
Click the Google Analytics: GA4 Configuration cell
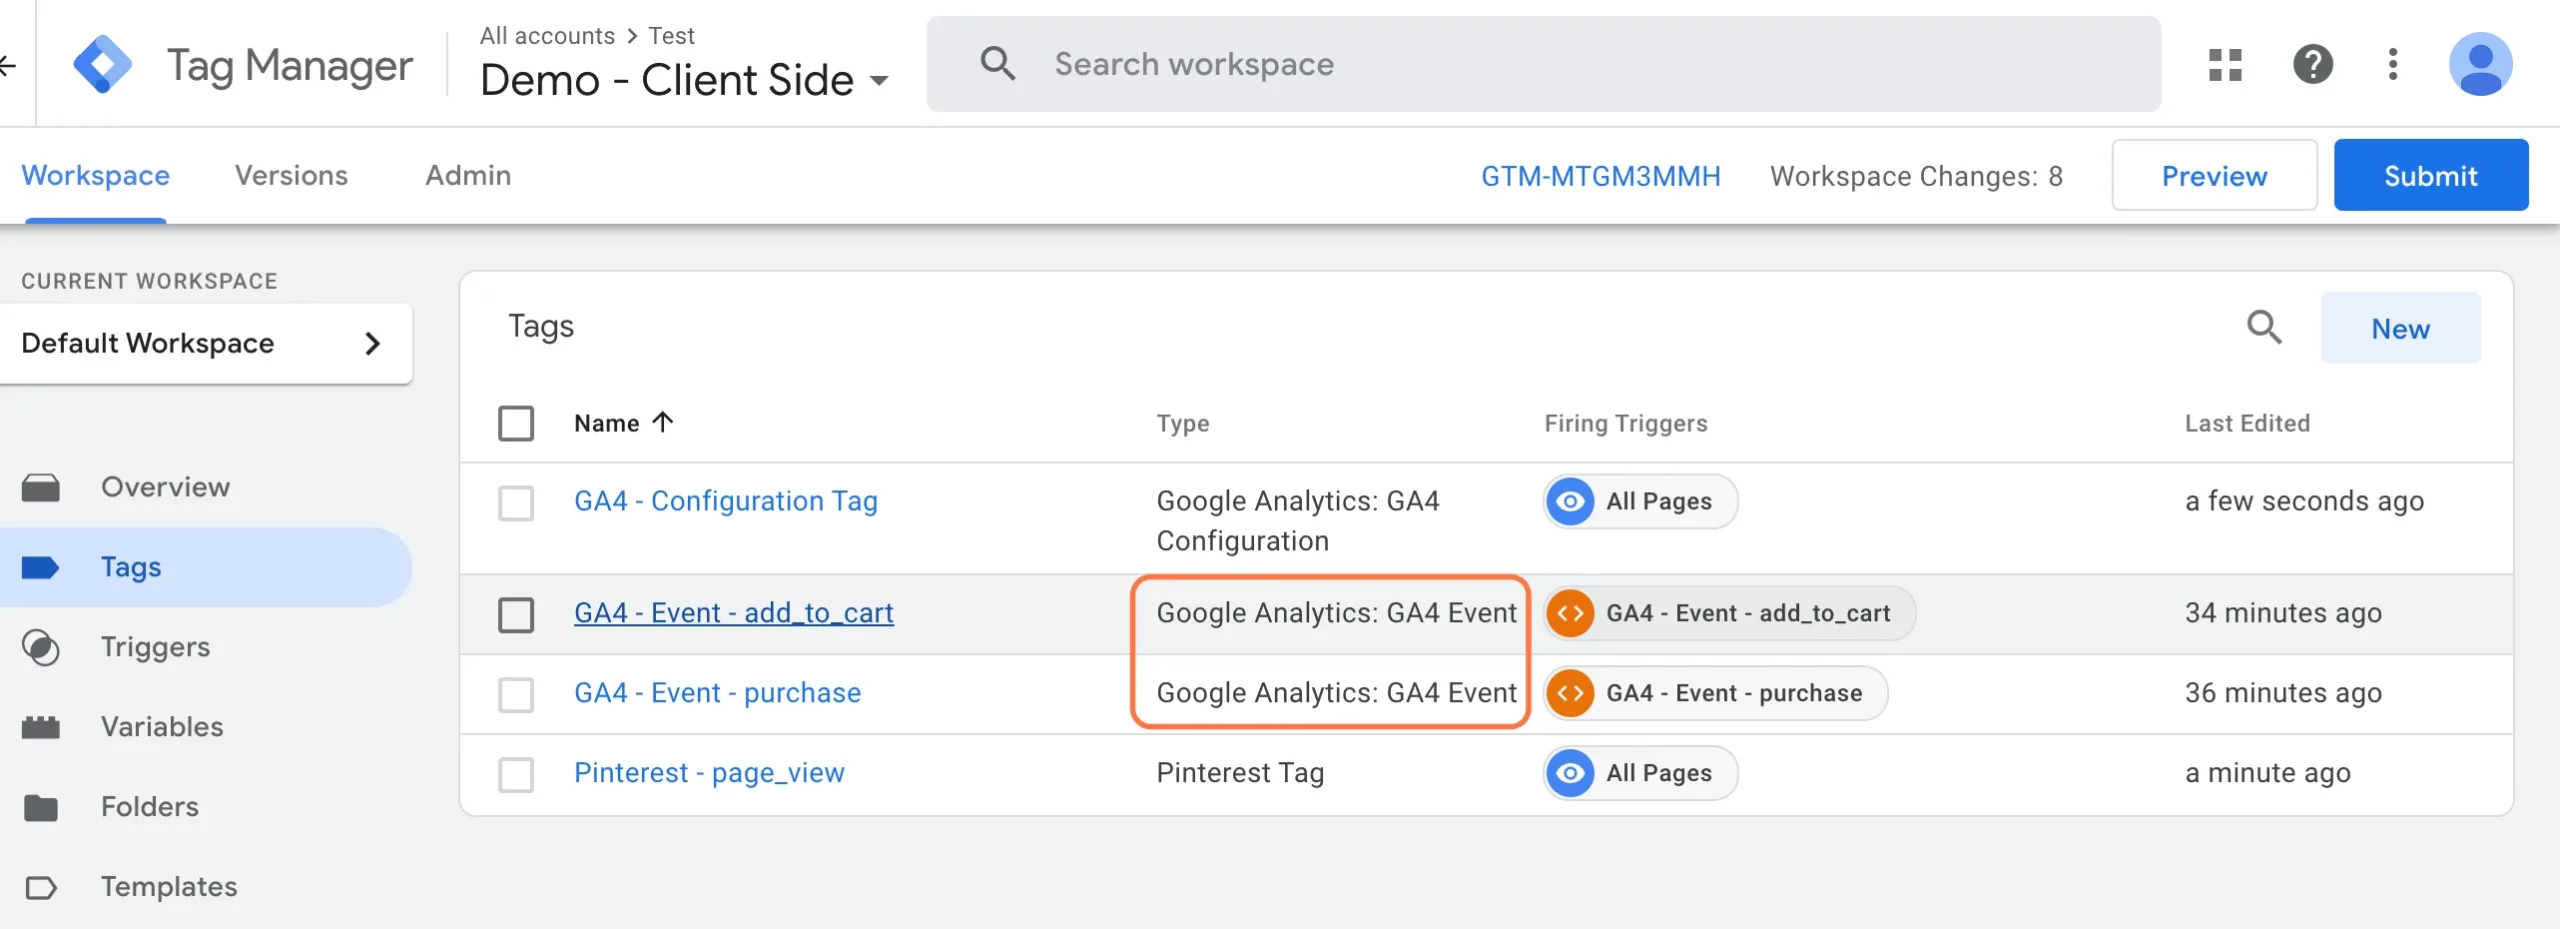[1298, 521]
